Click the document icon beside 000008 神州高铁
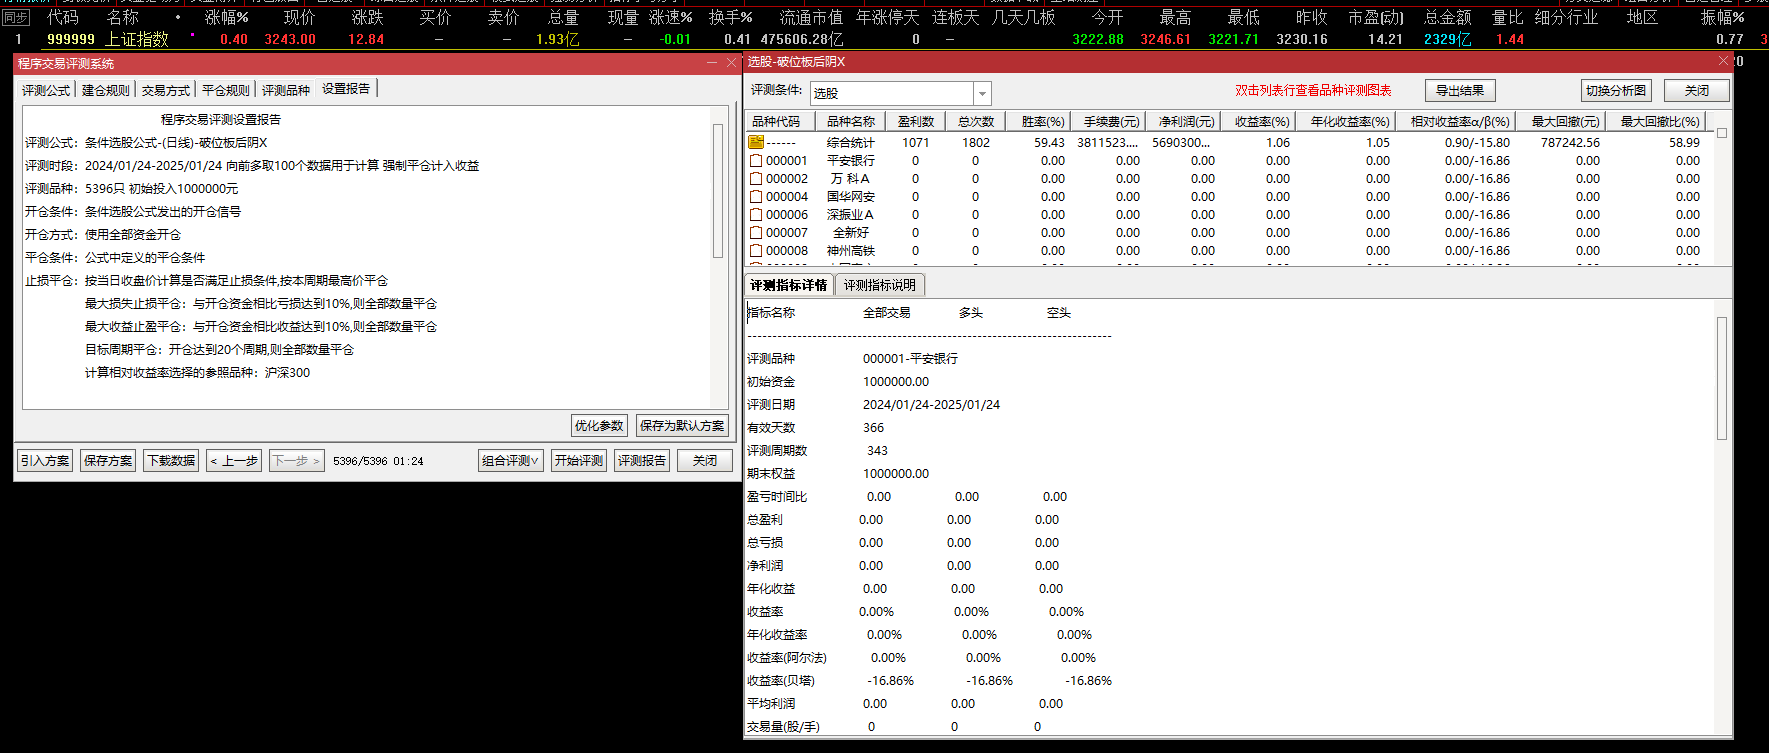 pos(756,250)
